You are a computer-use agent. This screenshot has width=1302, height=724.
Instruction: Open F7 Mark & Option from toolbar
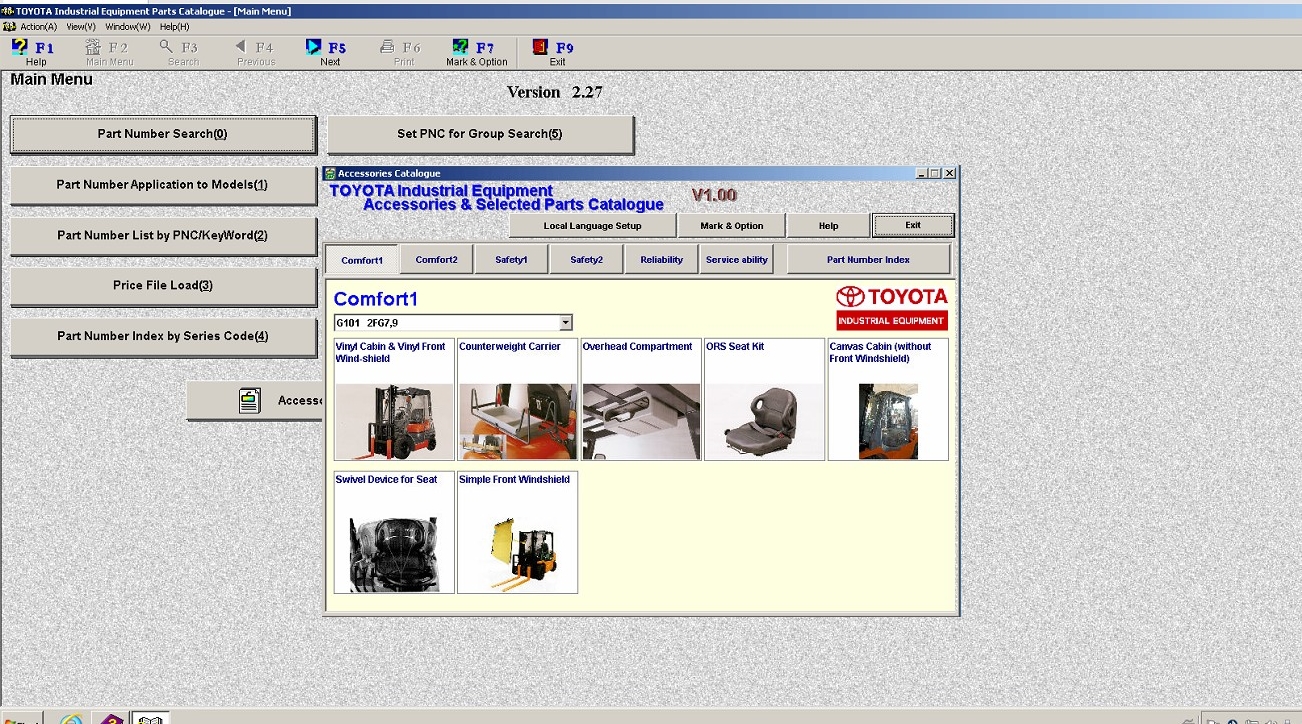[476, 53]
